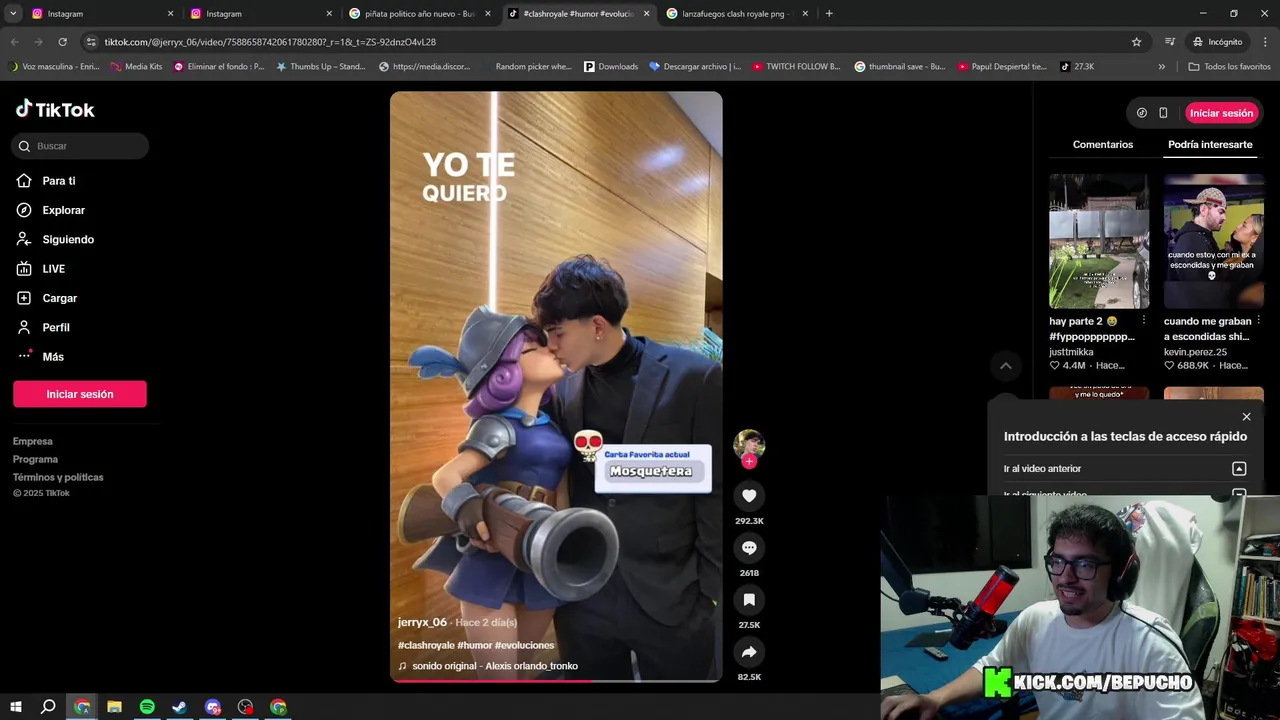
Task: Open comments via the speech bubble icon
Action: click(749, 548)
